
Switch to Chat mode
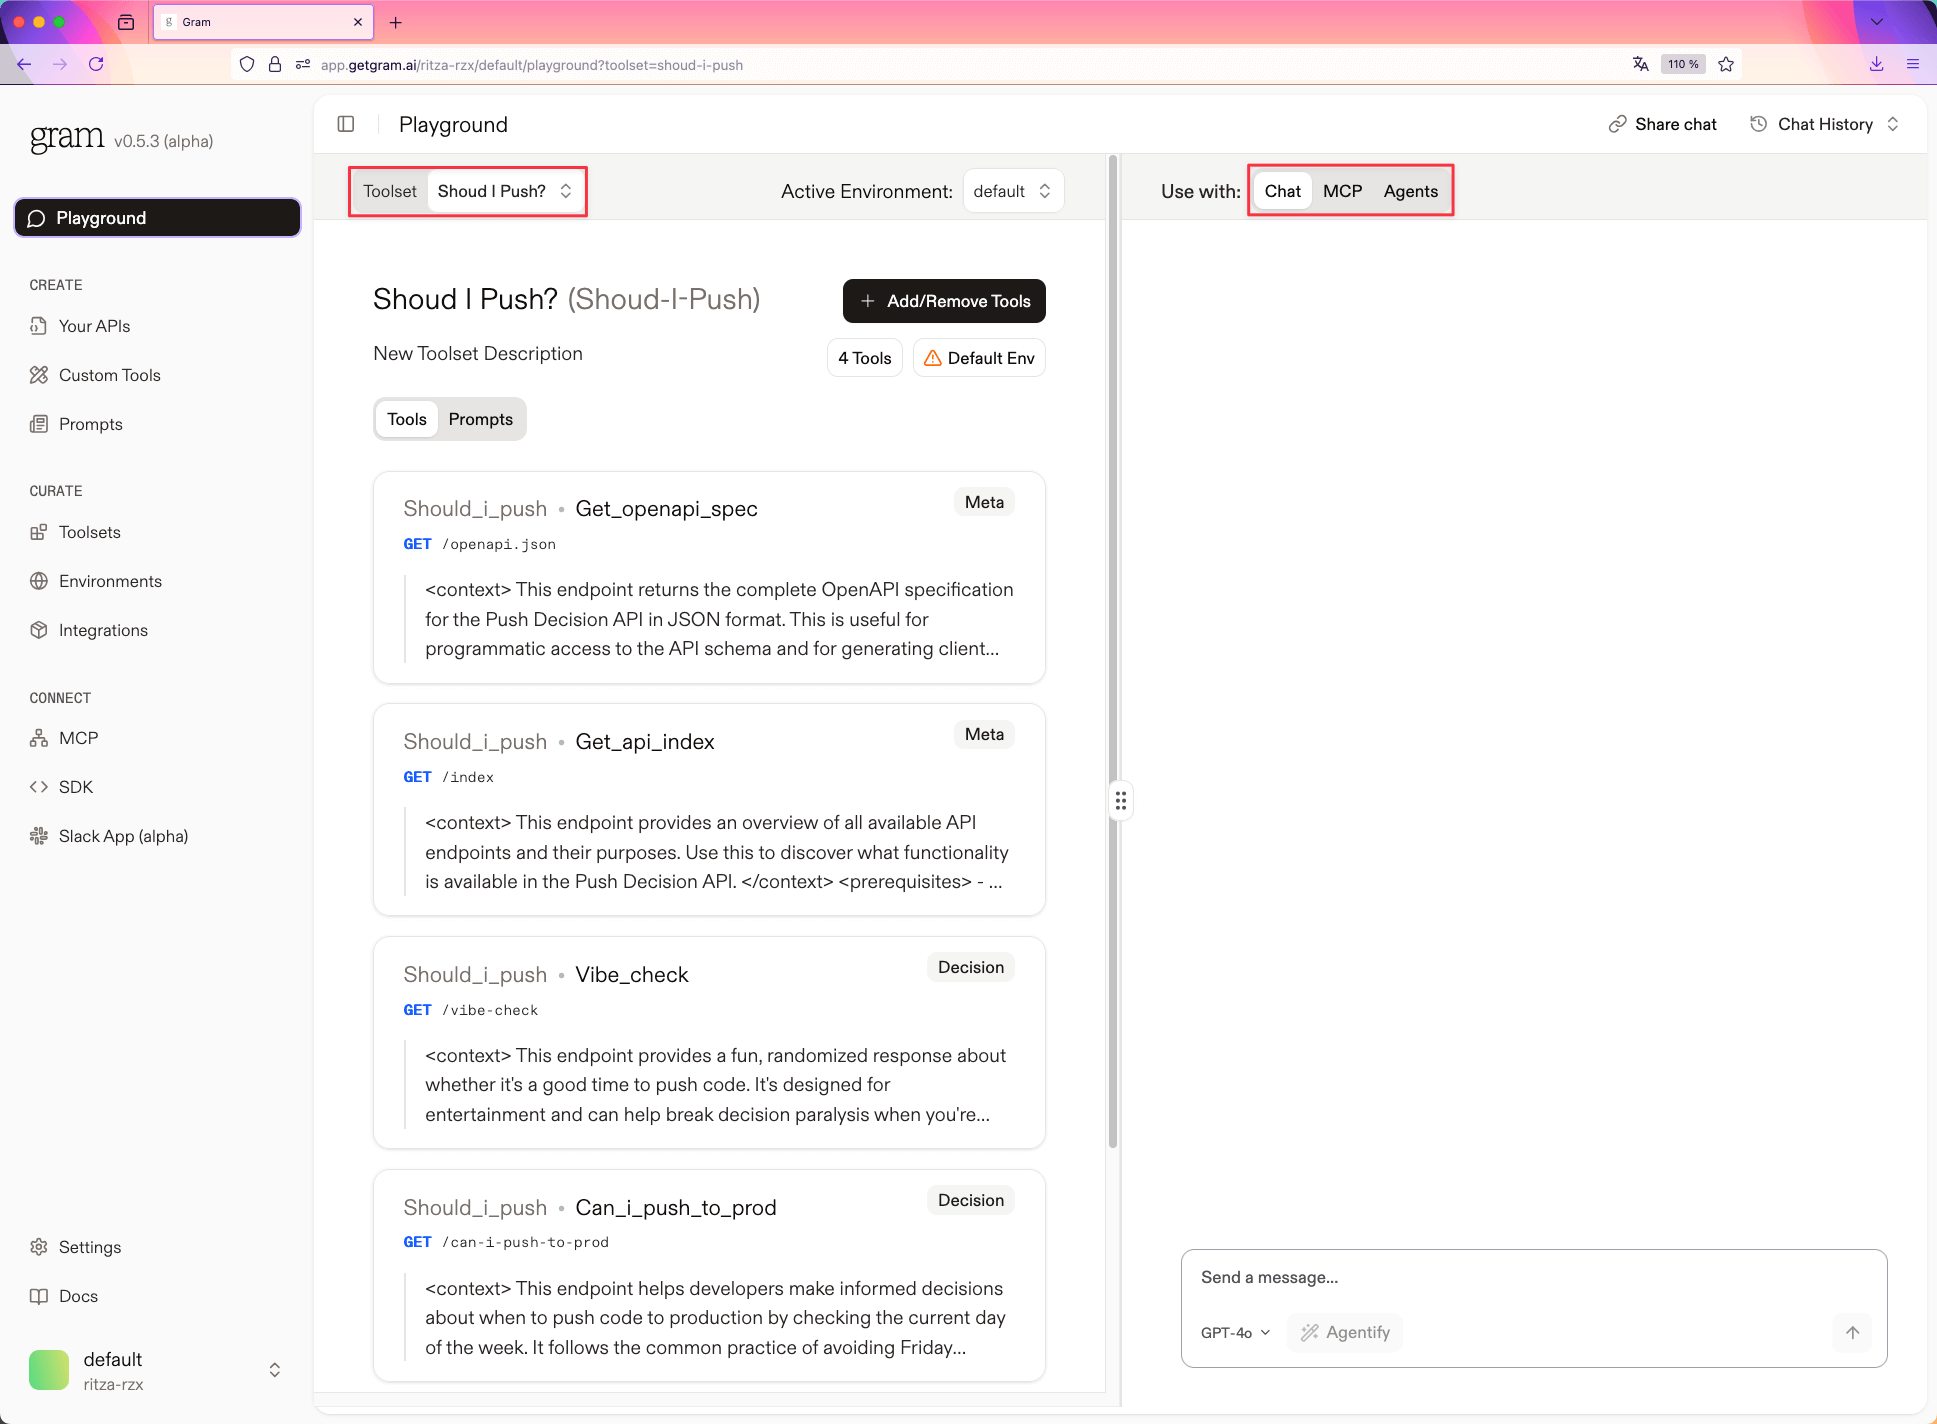[1282, 191]
